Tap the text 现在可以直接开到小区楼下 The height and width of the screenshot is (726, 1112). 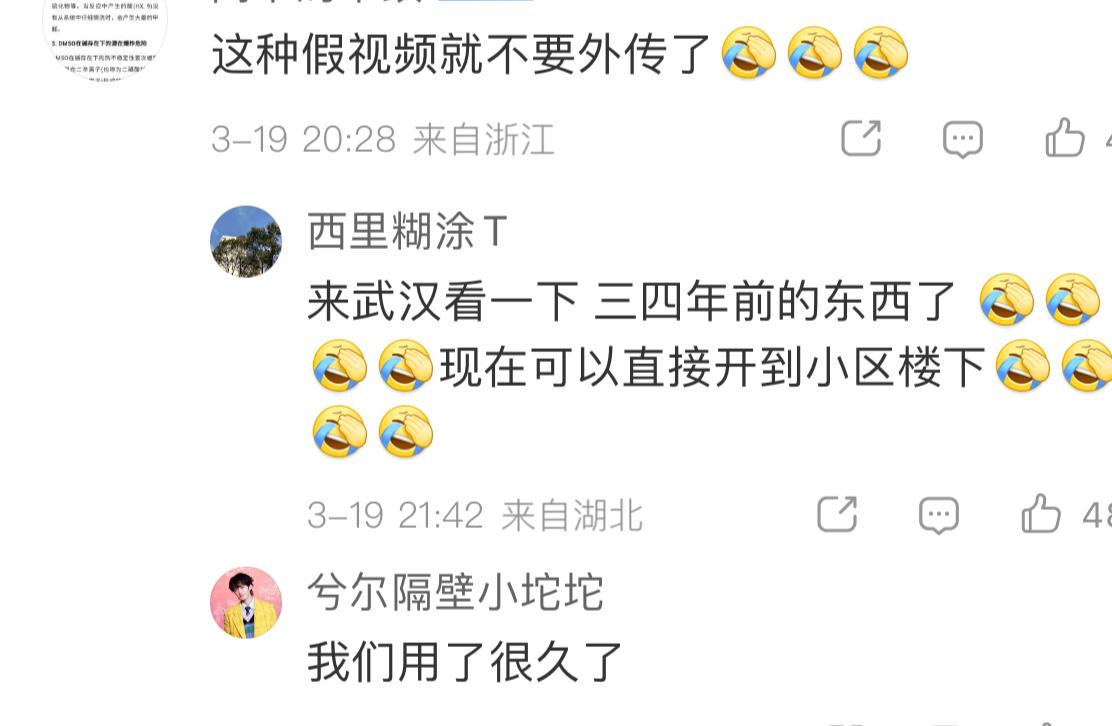[x=713, y=367]
